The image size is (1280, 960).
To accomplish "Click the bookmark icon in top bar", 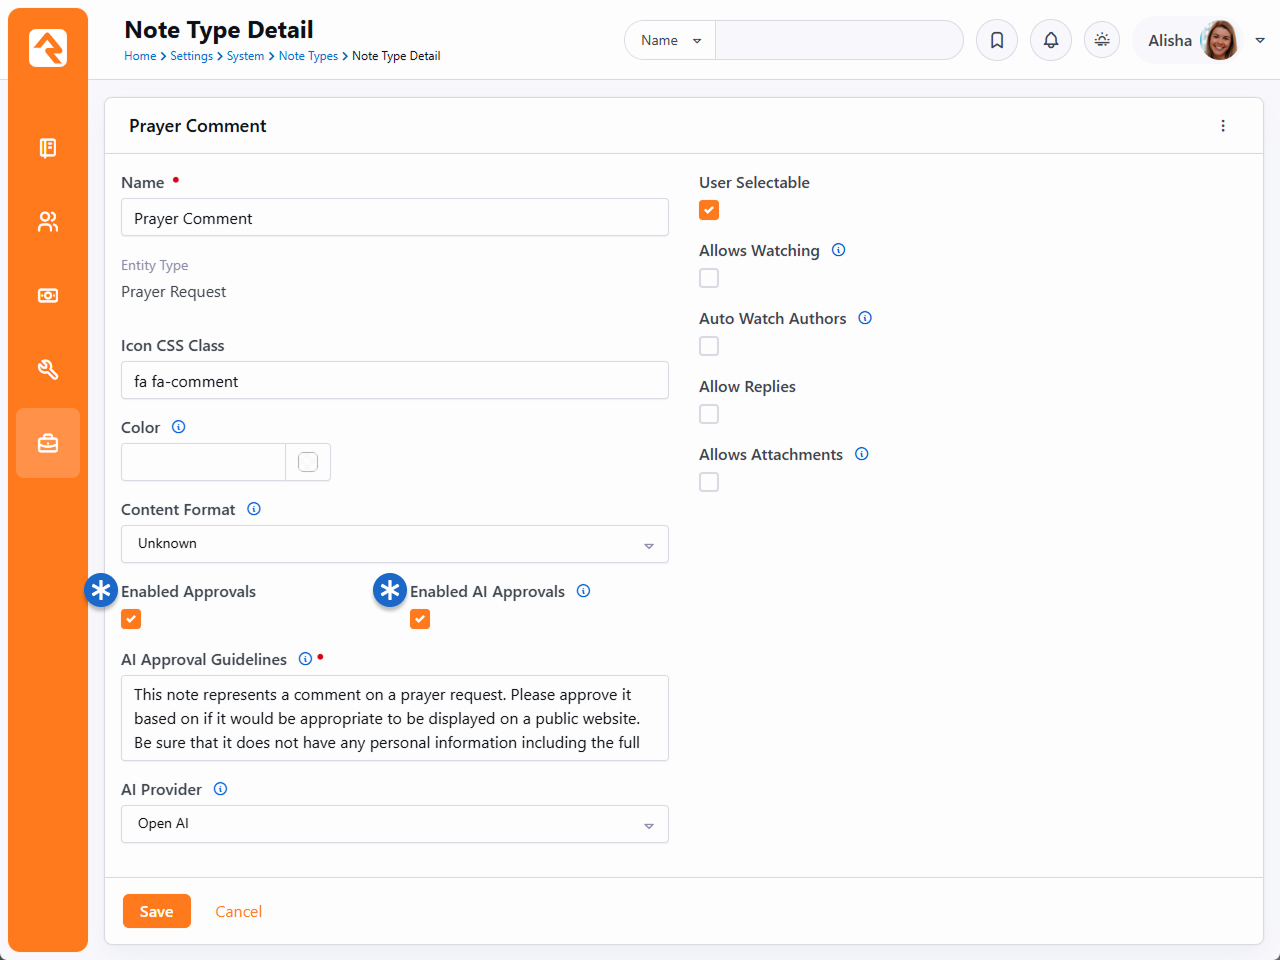I will pos(997,40).
